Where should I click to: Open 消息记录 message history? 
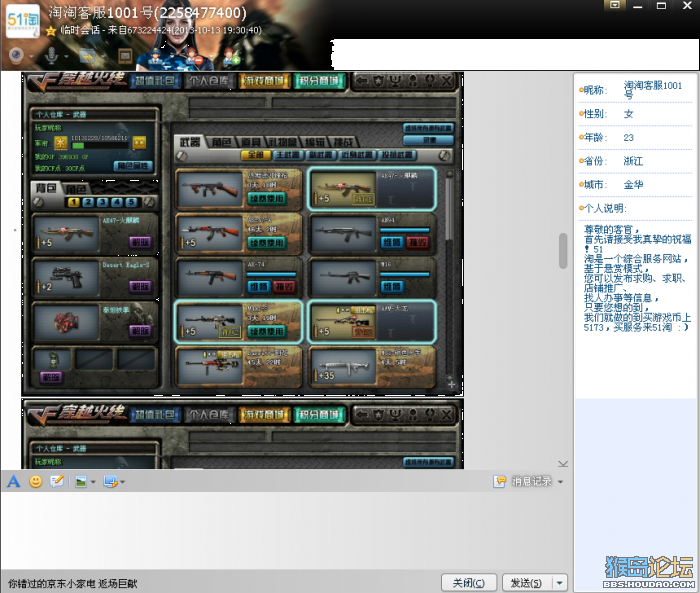coord(523,481)
